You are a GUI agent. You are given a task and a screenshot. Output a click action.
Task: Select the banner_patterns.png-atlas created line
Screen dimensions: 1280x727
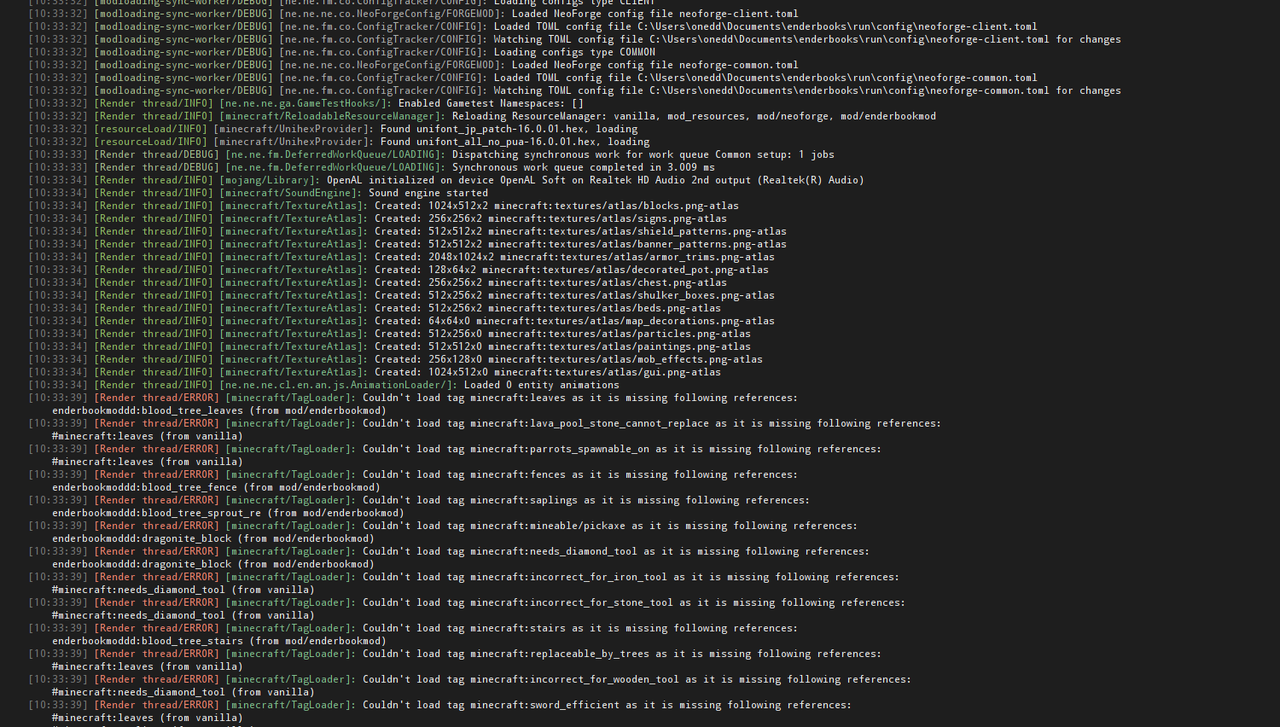407,244
